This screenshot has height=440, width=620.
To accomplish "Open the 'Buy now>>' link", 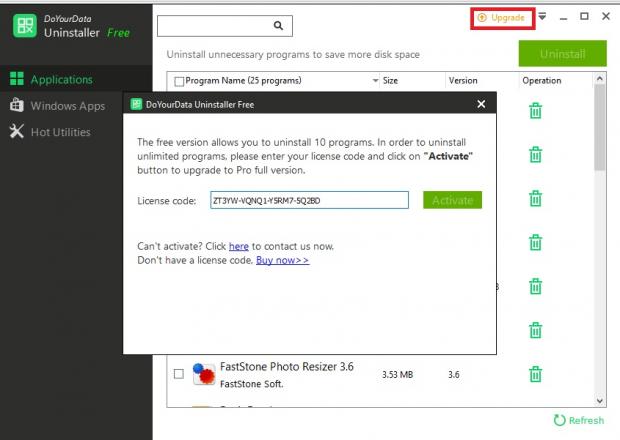I will coord(282,260).
